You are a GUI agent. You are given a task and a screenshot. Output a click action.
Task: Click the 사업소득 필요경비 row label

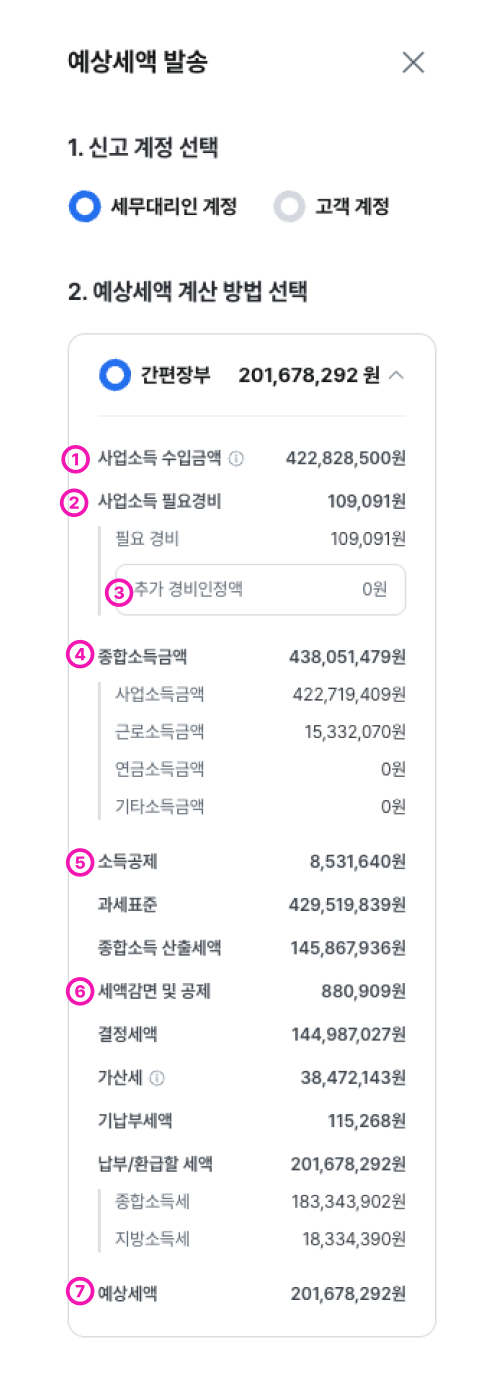159,502
